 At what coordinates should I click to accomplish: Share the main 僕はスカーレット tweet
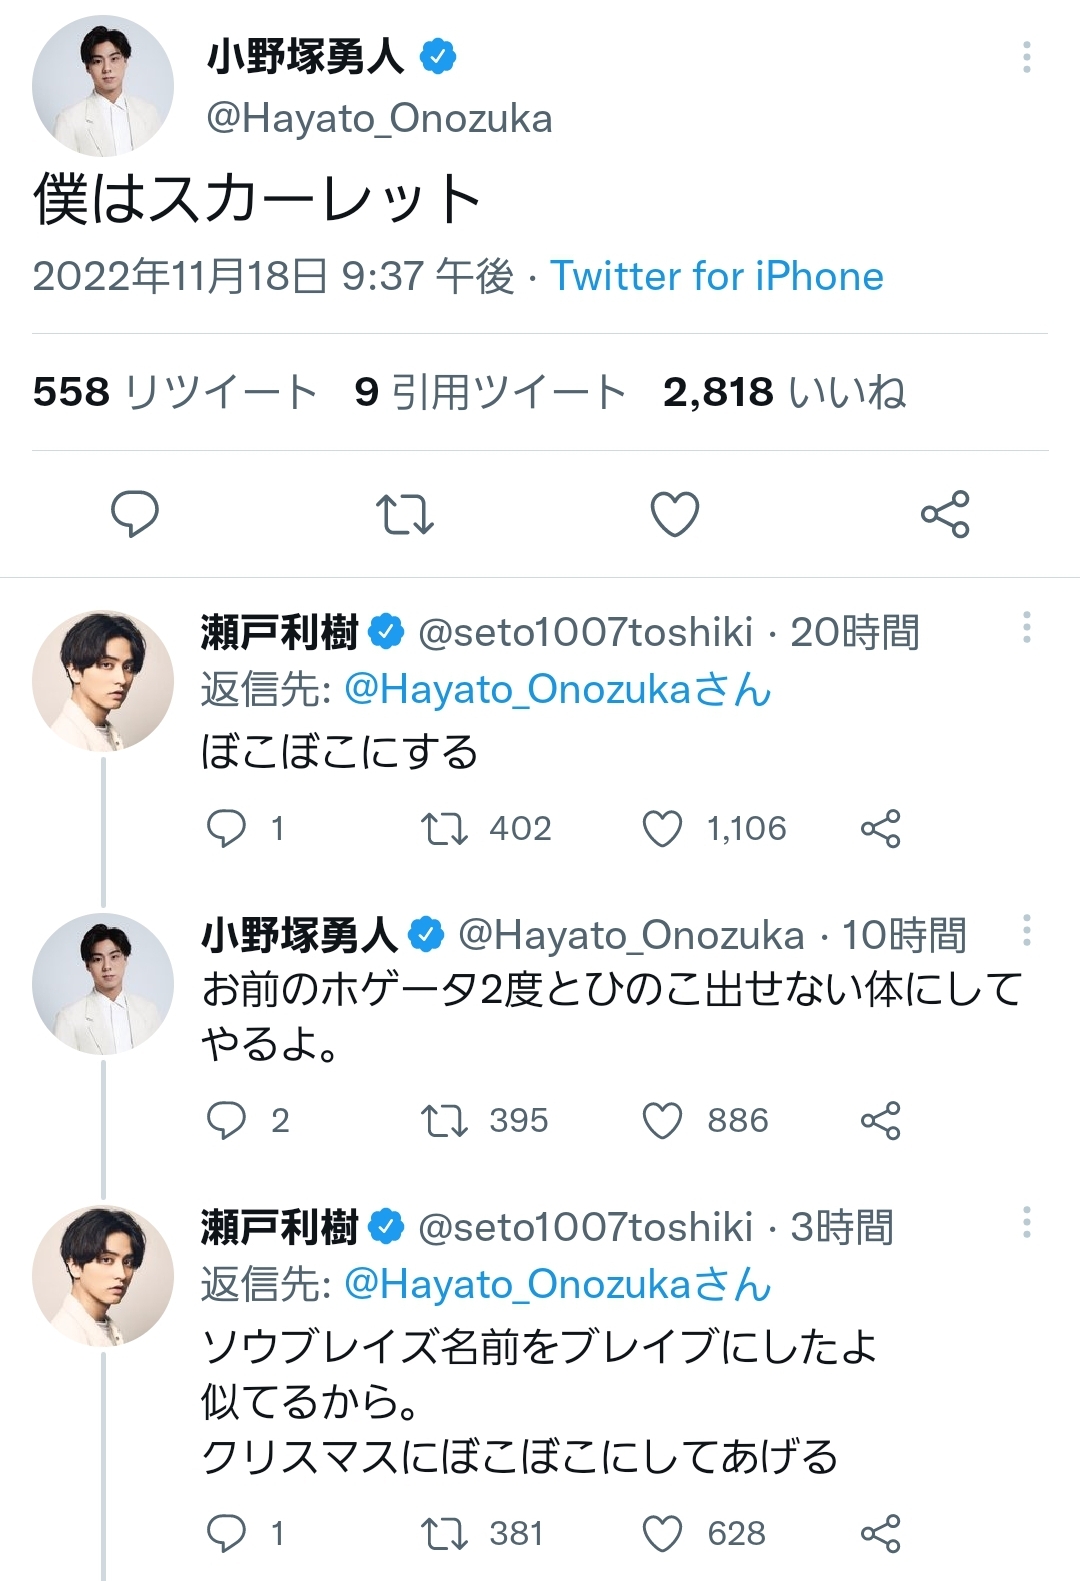coord(945,514)
